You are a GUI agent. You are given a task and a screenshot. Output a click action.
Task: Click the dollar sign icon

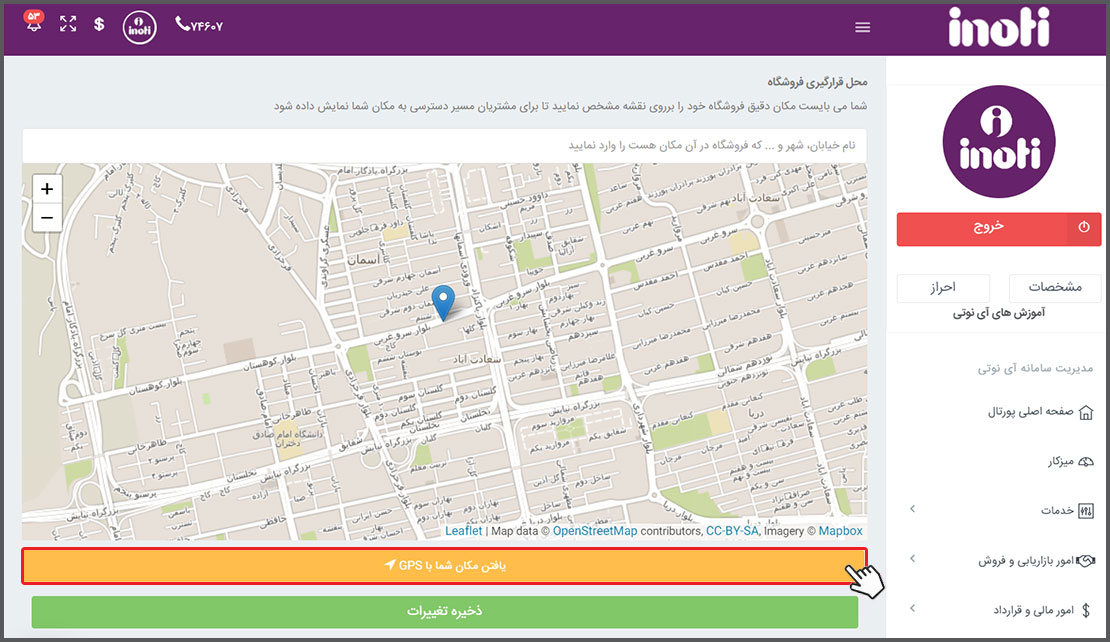pyautogui.click(x=99, y=25)
